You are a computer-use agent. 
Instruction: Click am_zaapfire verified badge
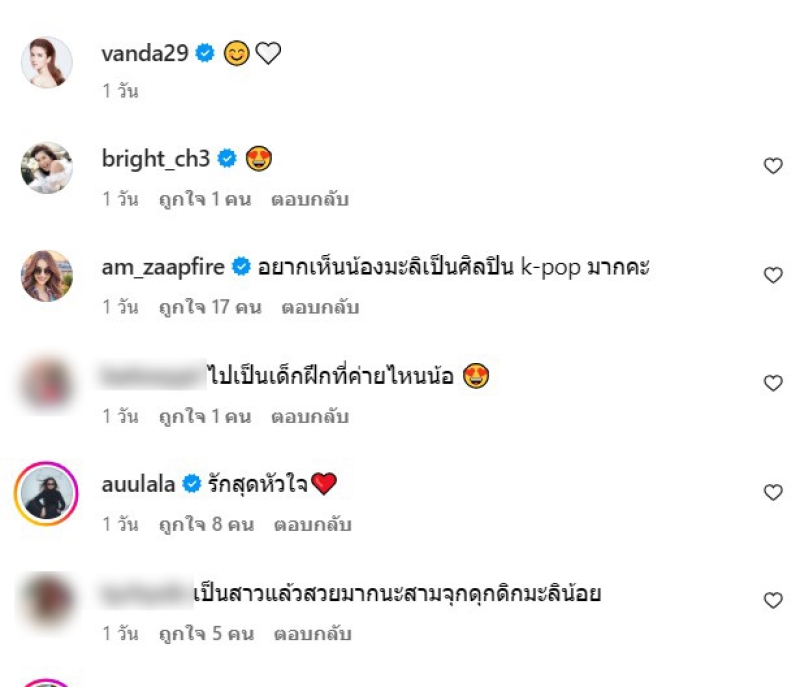[241, 266]
